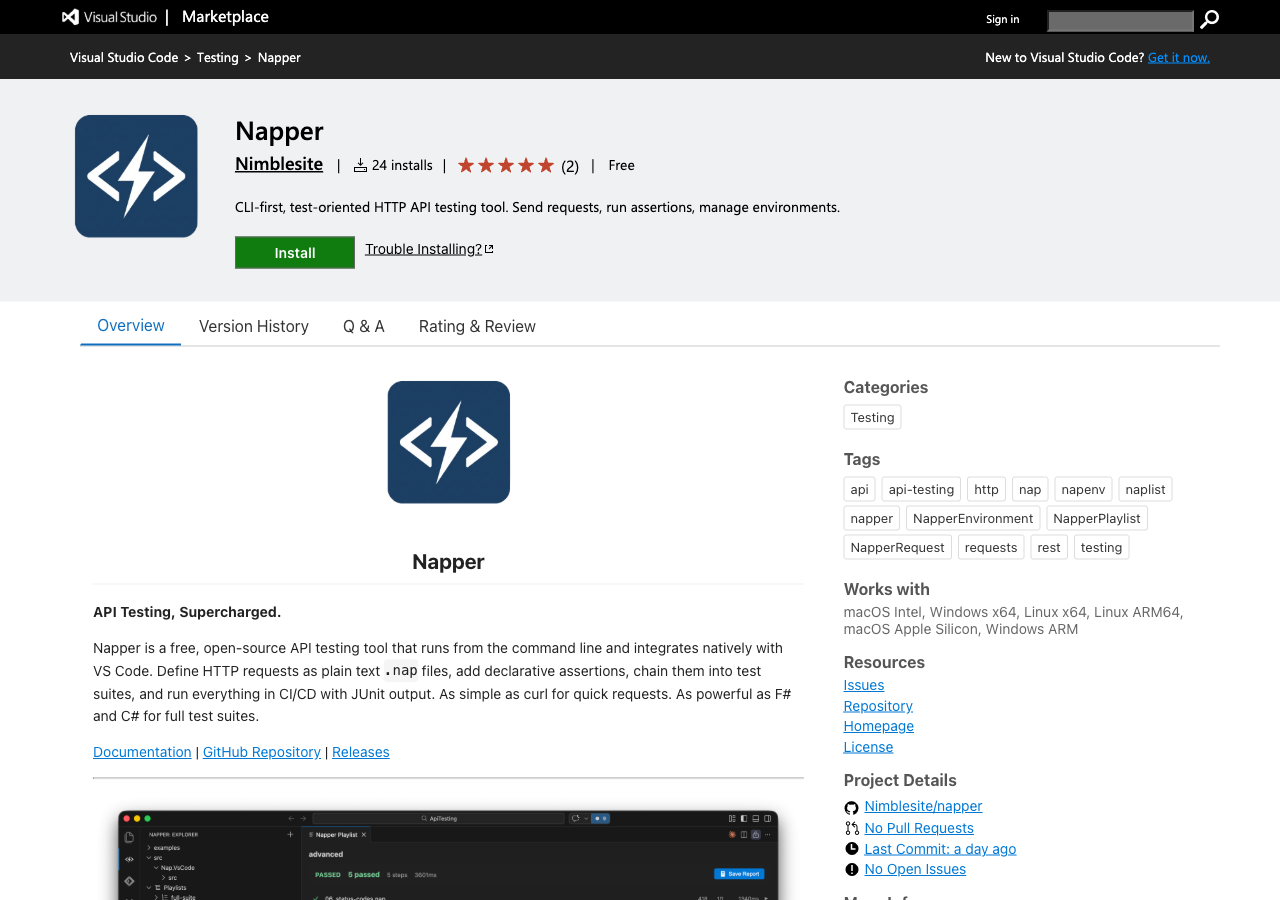Select the Overview tab
Image resolution: width=1280 pixels, height=900 pixels.
click(131, 326)
